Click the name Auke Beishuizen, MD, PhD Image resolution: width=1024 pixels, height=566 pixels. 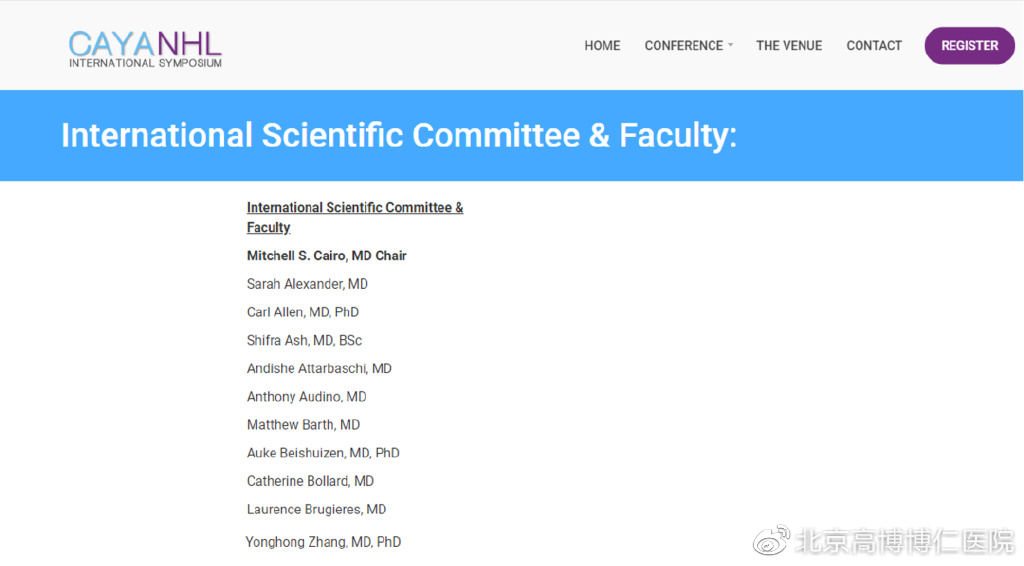[323, 452]
